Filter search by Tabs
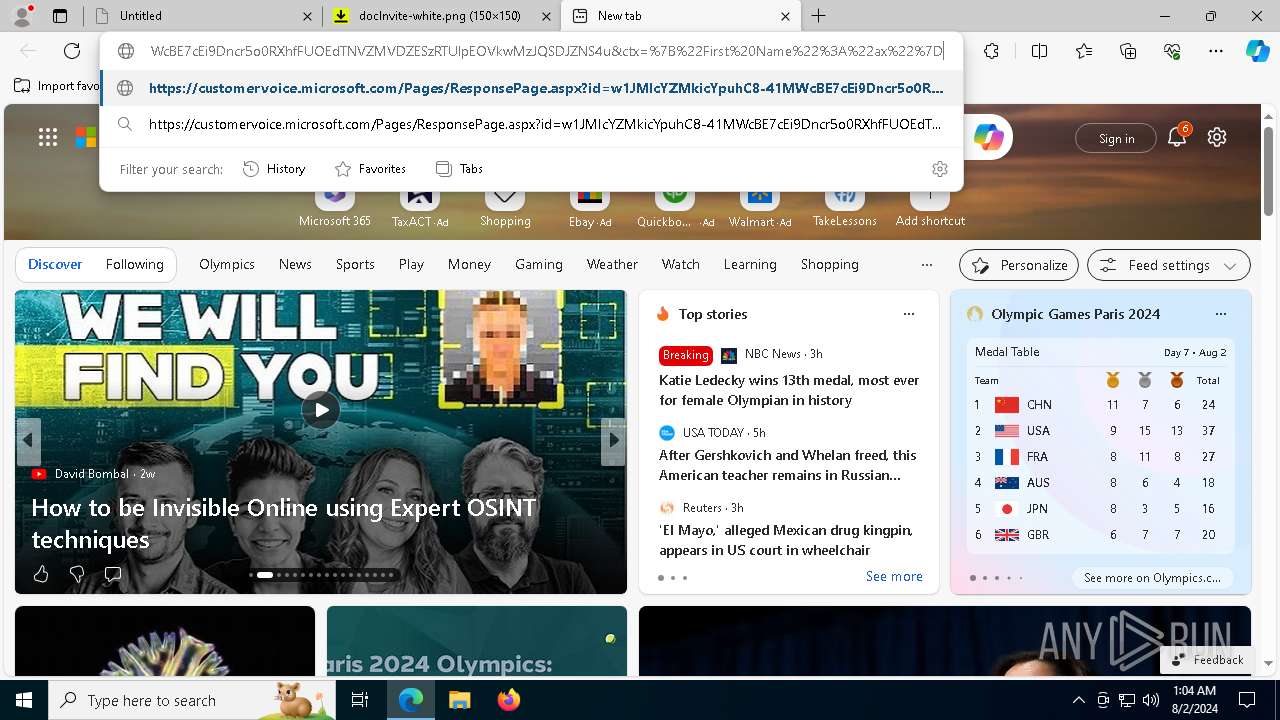This screenshot has width=1280, height=720. pyautogui.click(x=459, y=169)
